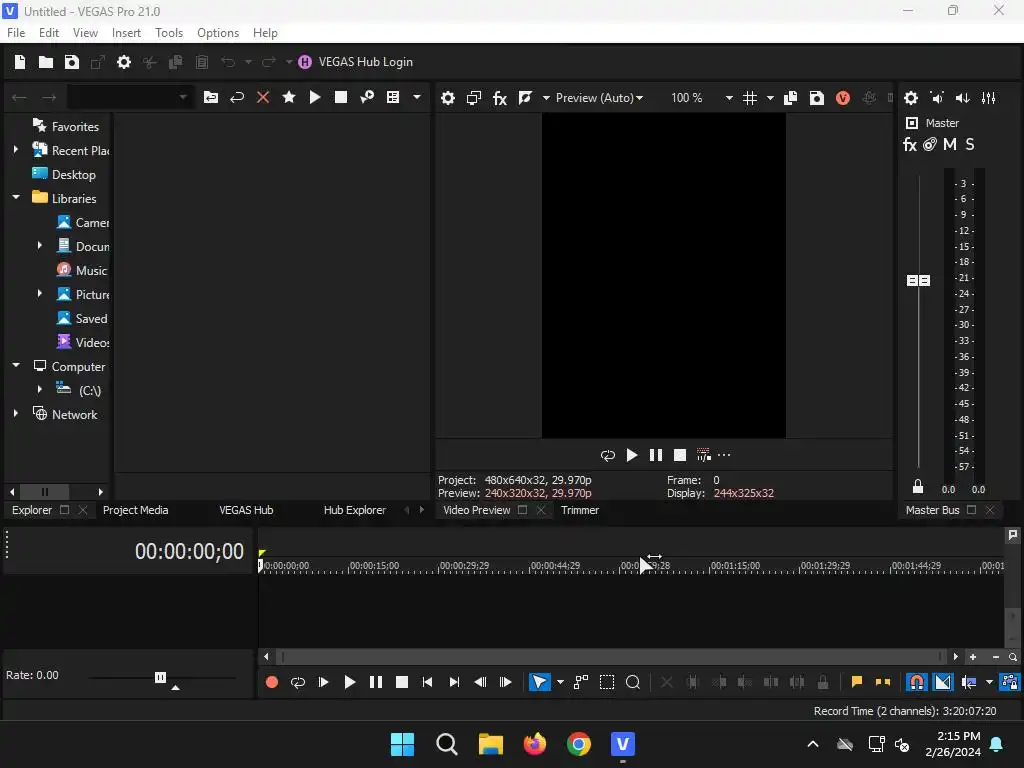This screenshot has width=1024, height=768.
Task: Switch to the Project Media tab
Action: click(136, 510)
